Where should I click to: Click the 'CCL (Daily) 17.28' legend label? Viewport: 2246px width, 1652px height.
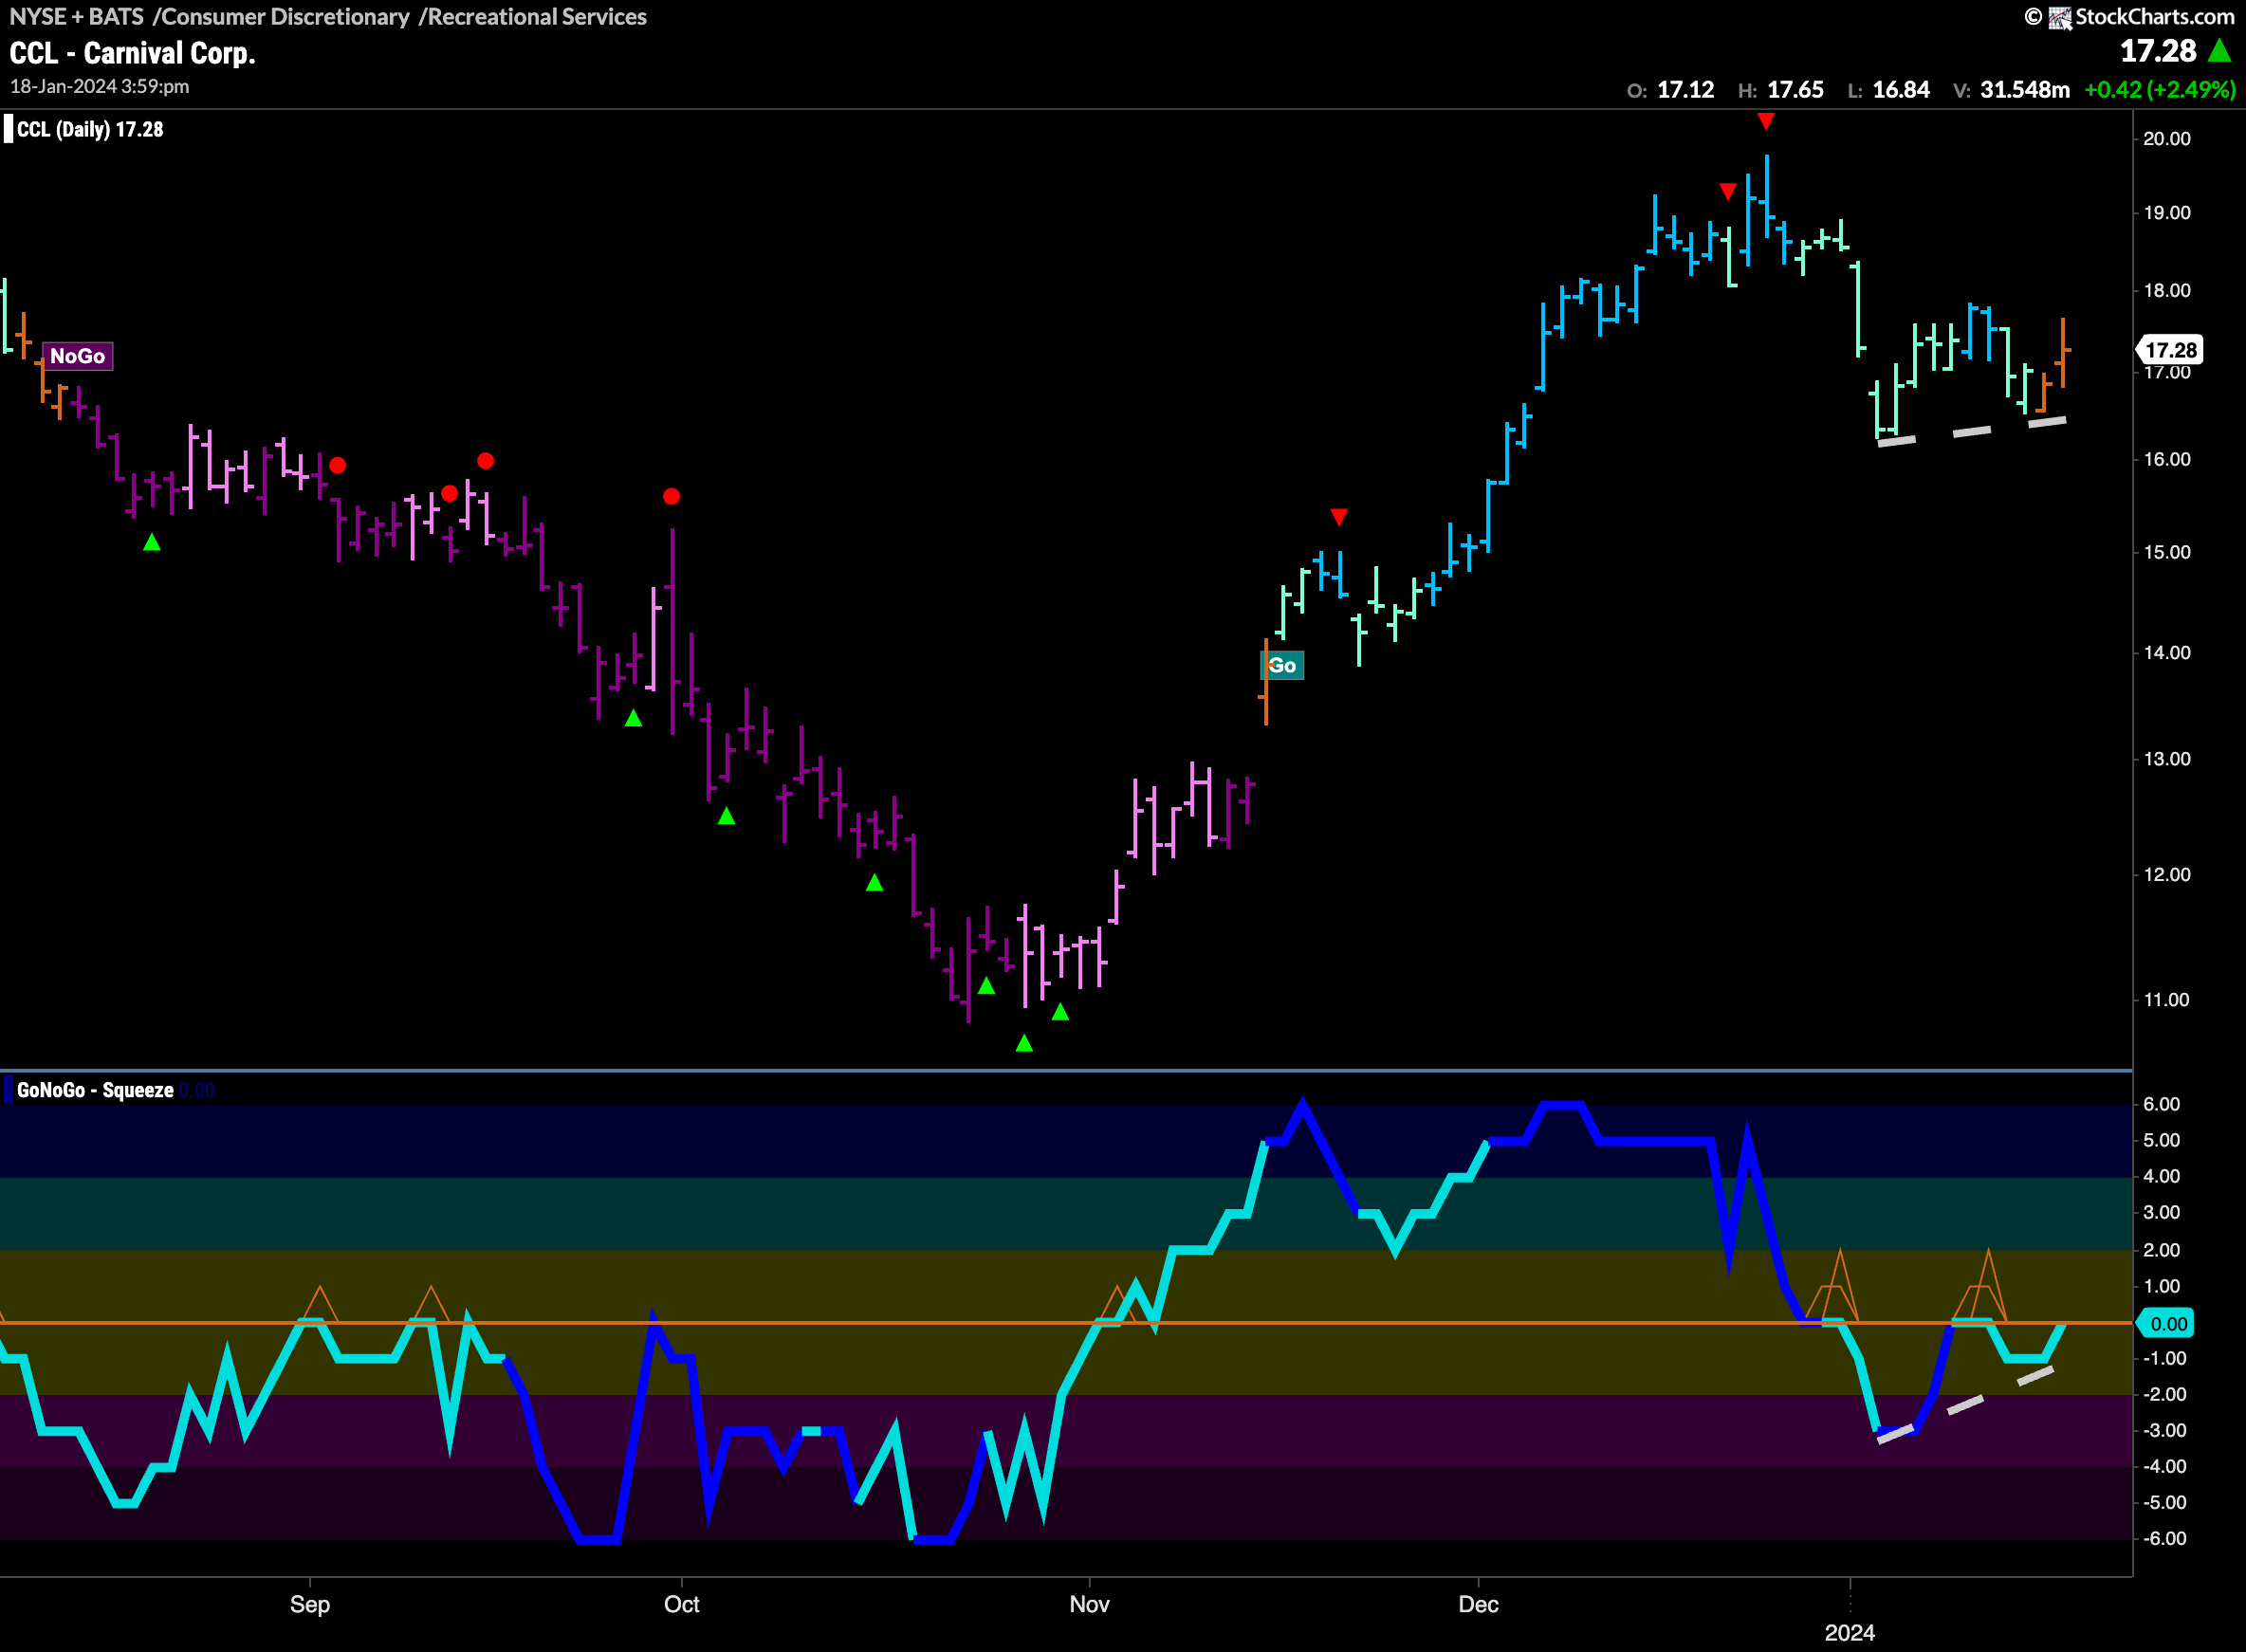(x=90, y=129)
